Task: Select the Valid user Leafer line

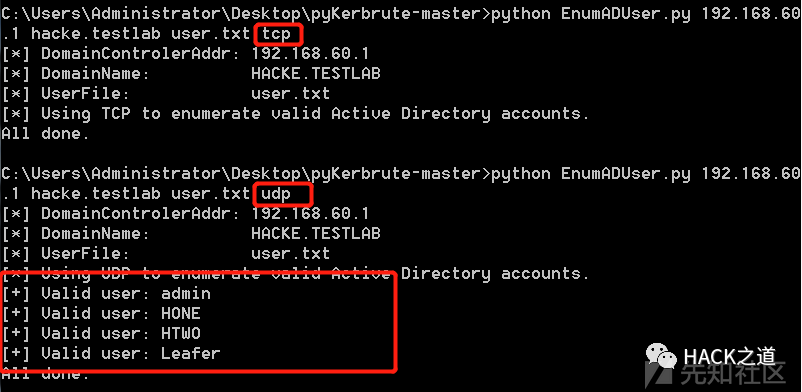Action: click(x=111, y=354)
